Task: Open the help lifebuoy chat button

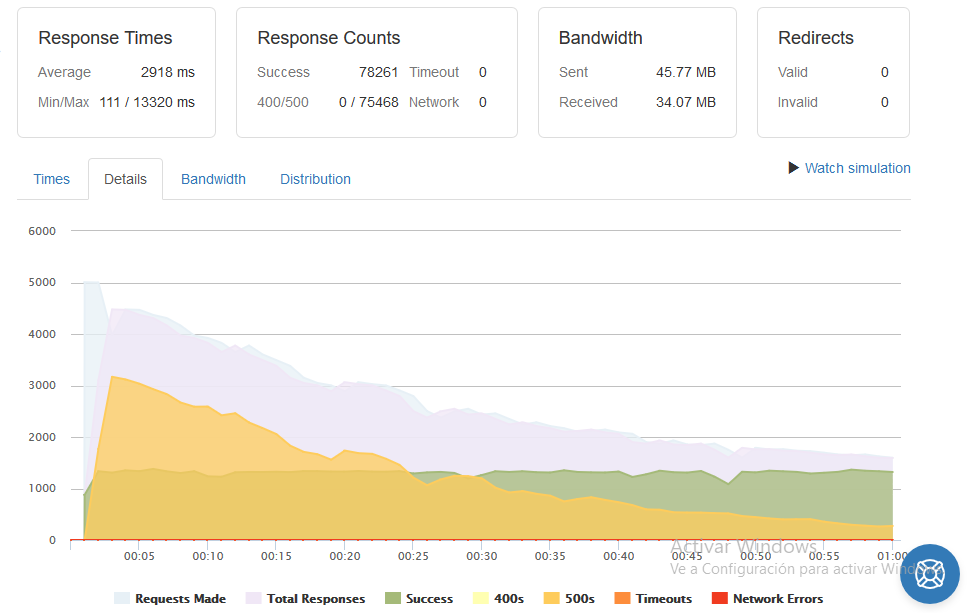Action: [x=929, y=573]
